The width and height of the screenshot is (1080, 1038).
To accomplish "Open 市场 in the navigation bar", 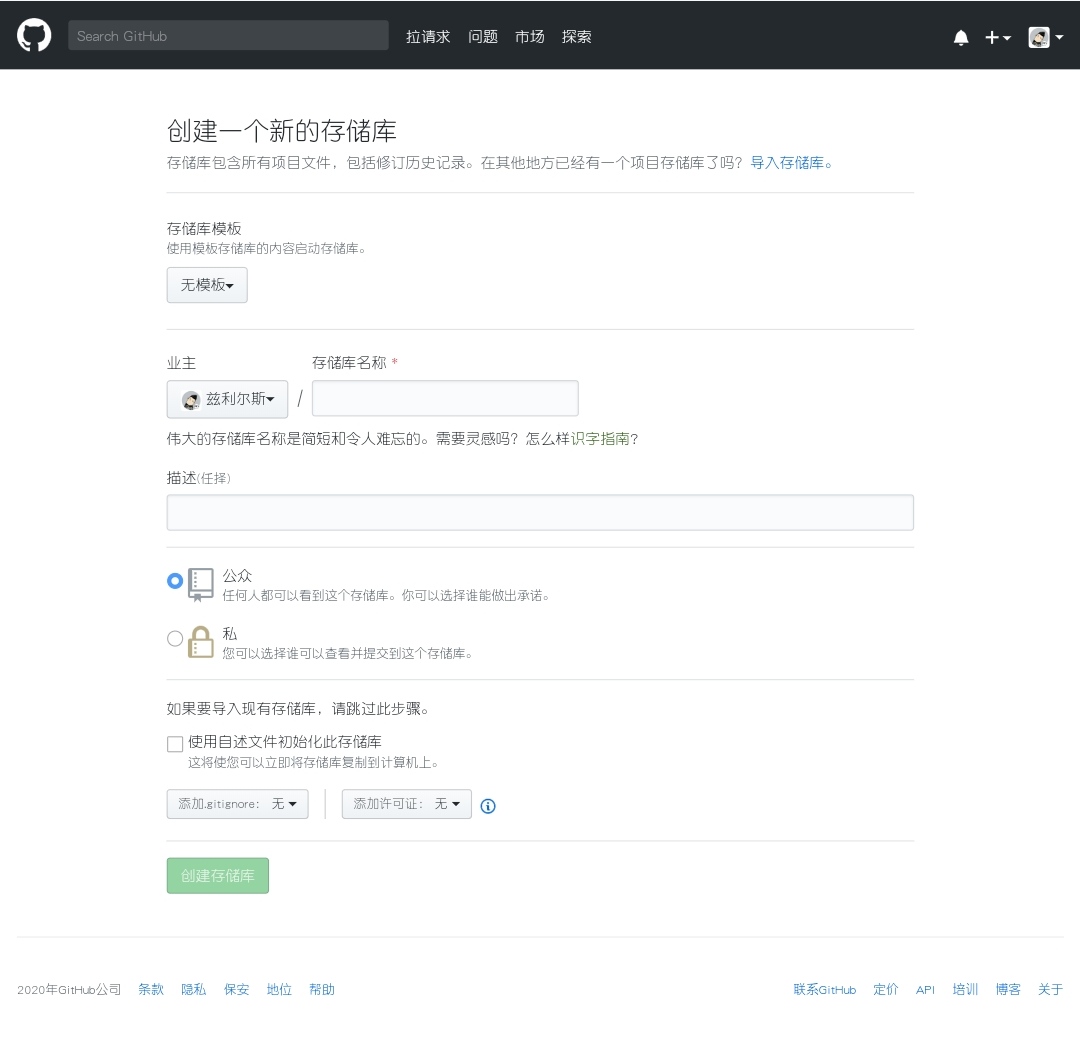I will click(x=530, y=37).
